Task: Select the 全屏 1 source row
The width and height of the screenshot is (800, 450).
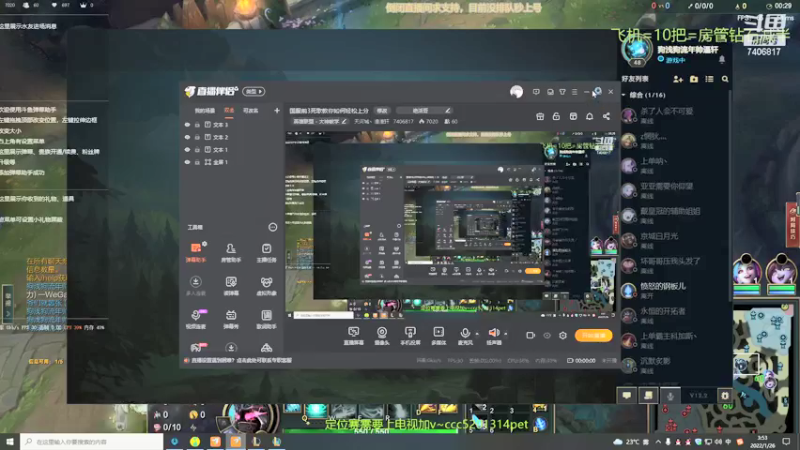Action: (232, 162)
